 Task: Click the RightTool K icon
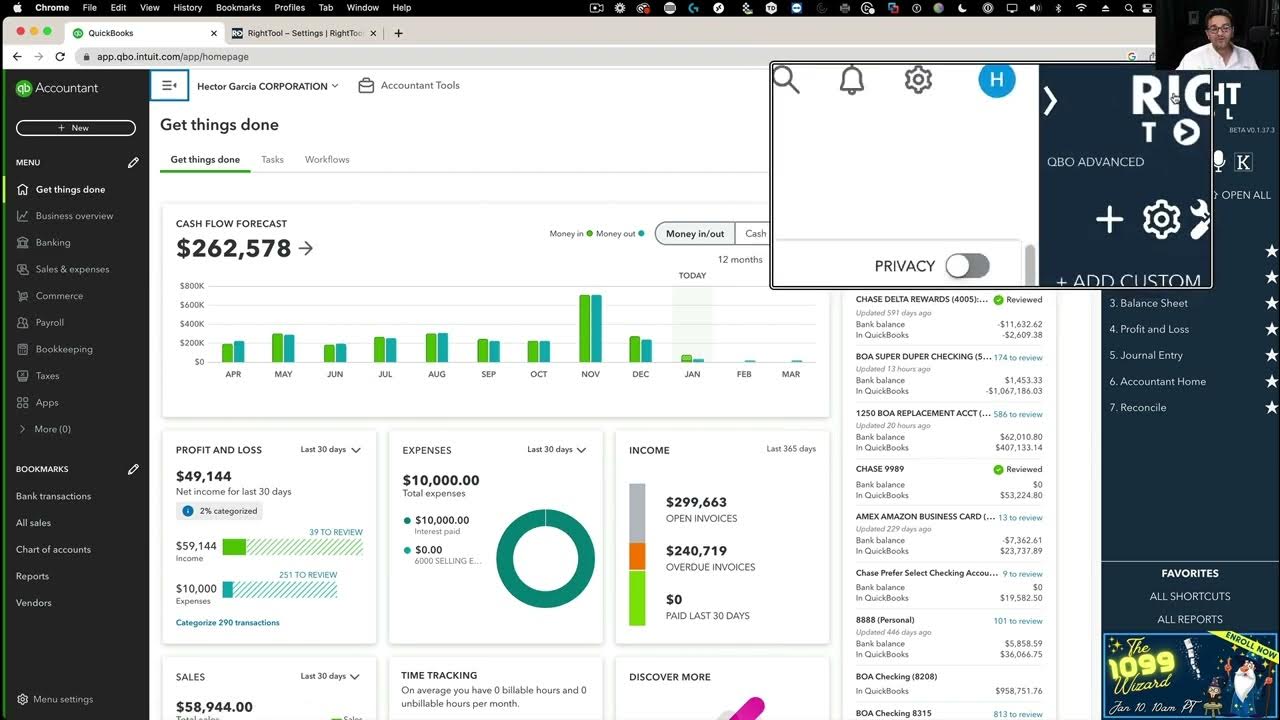click(x=1243, y=162)
